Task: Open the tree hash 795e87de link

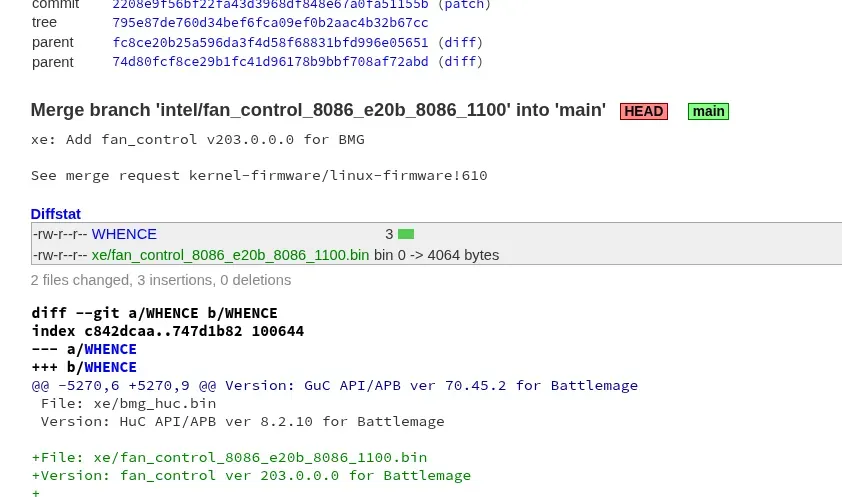Action: (270, 23)
